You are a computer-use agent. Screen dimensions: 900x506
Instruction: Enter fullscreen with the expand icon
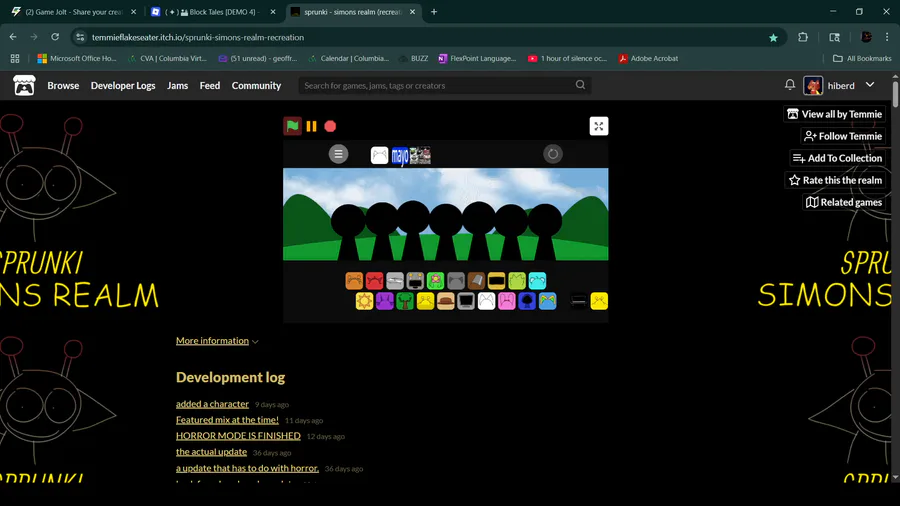(599, 126)
